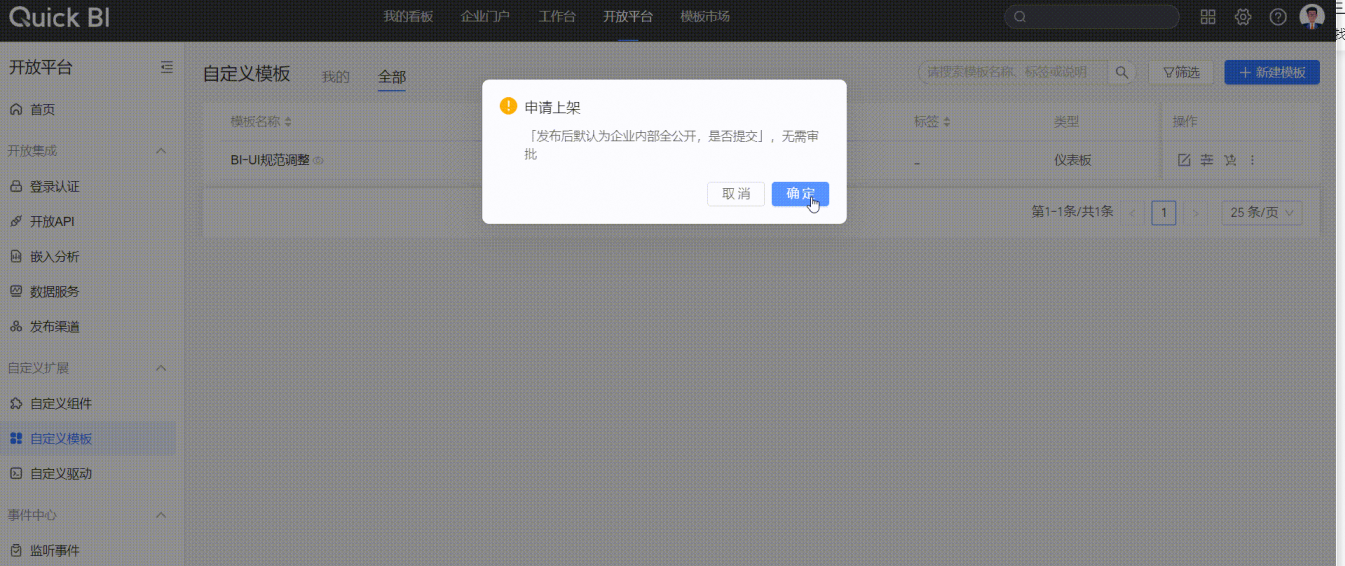Click the help question mark icon
The height and width of the screenshot is (566, 1345).
1277,17
